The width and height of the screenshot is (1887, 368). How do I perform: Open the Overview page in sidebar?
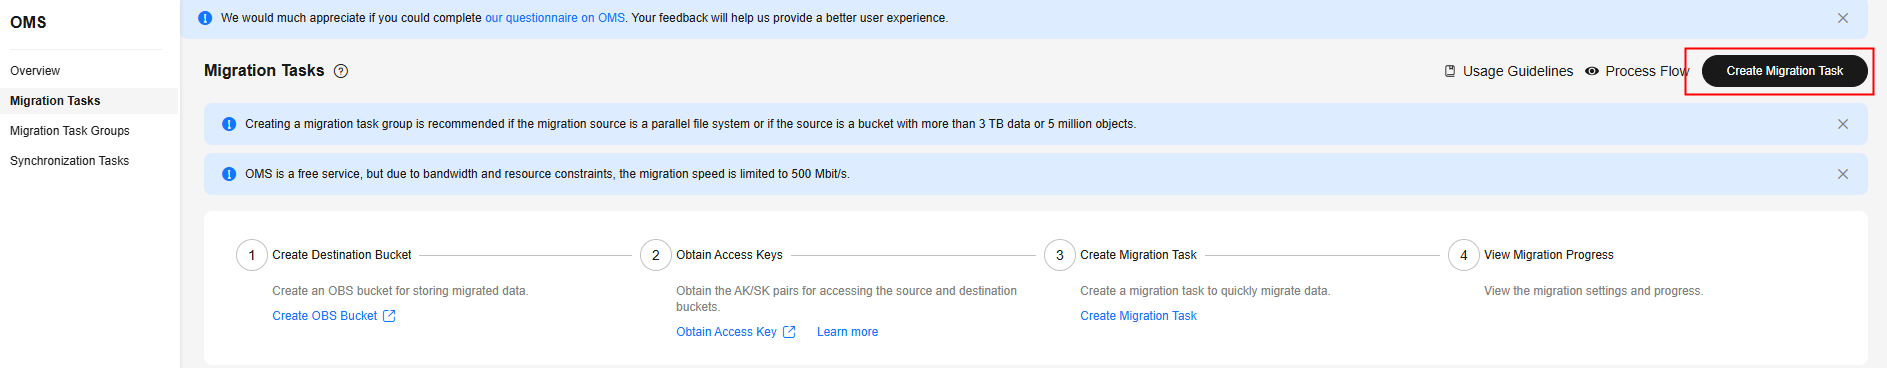(x=35, y=71)
